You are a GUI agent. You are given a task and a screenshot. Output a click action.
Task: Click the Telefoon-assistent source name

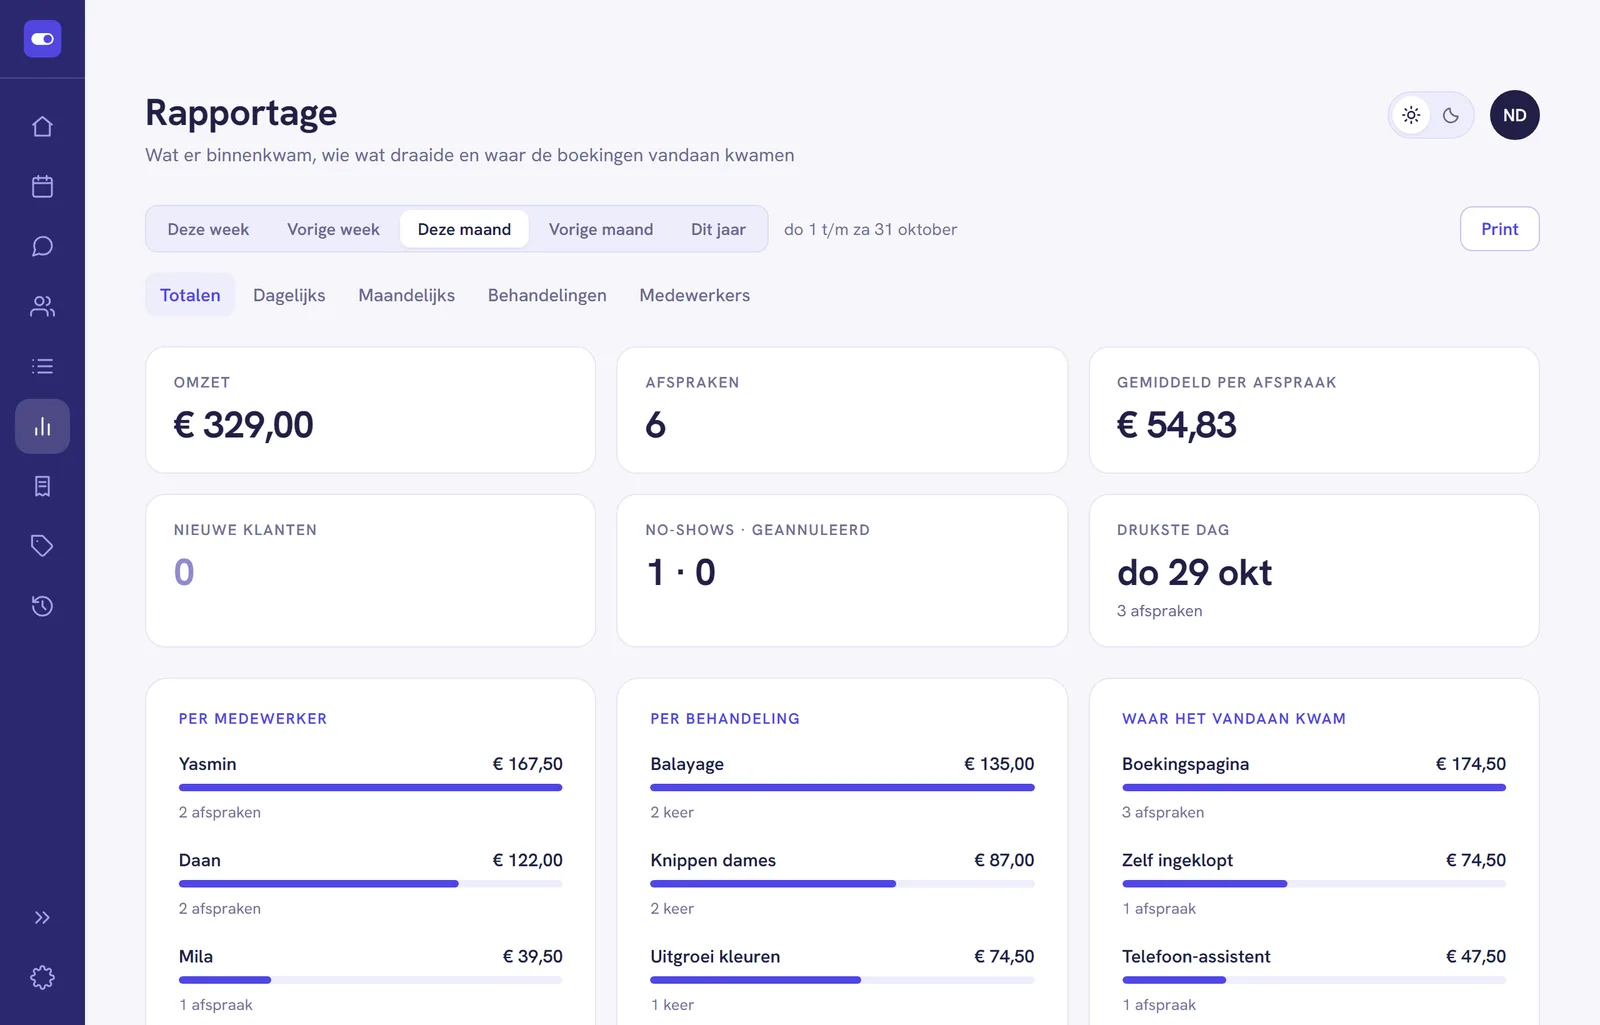(x=1196, y=956)
